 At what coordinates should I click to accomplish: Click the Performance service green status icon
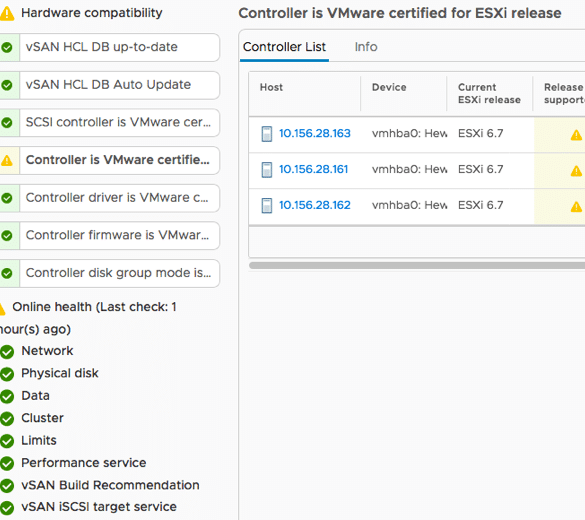7,463
